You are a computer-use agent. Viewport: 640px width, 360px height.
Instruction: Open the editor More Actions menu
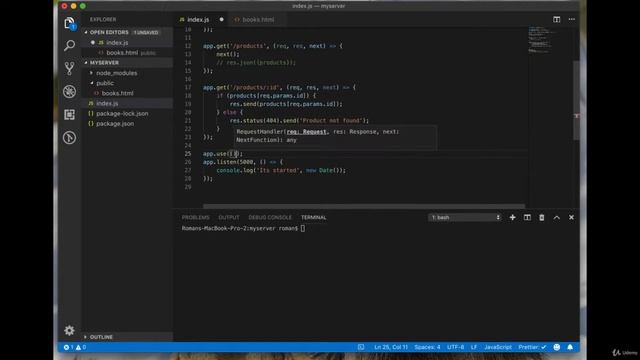click(x=571, y=19)
